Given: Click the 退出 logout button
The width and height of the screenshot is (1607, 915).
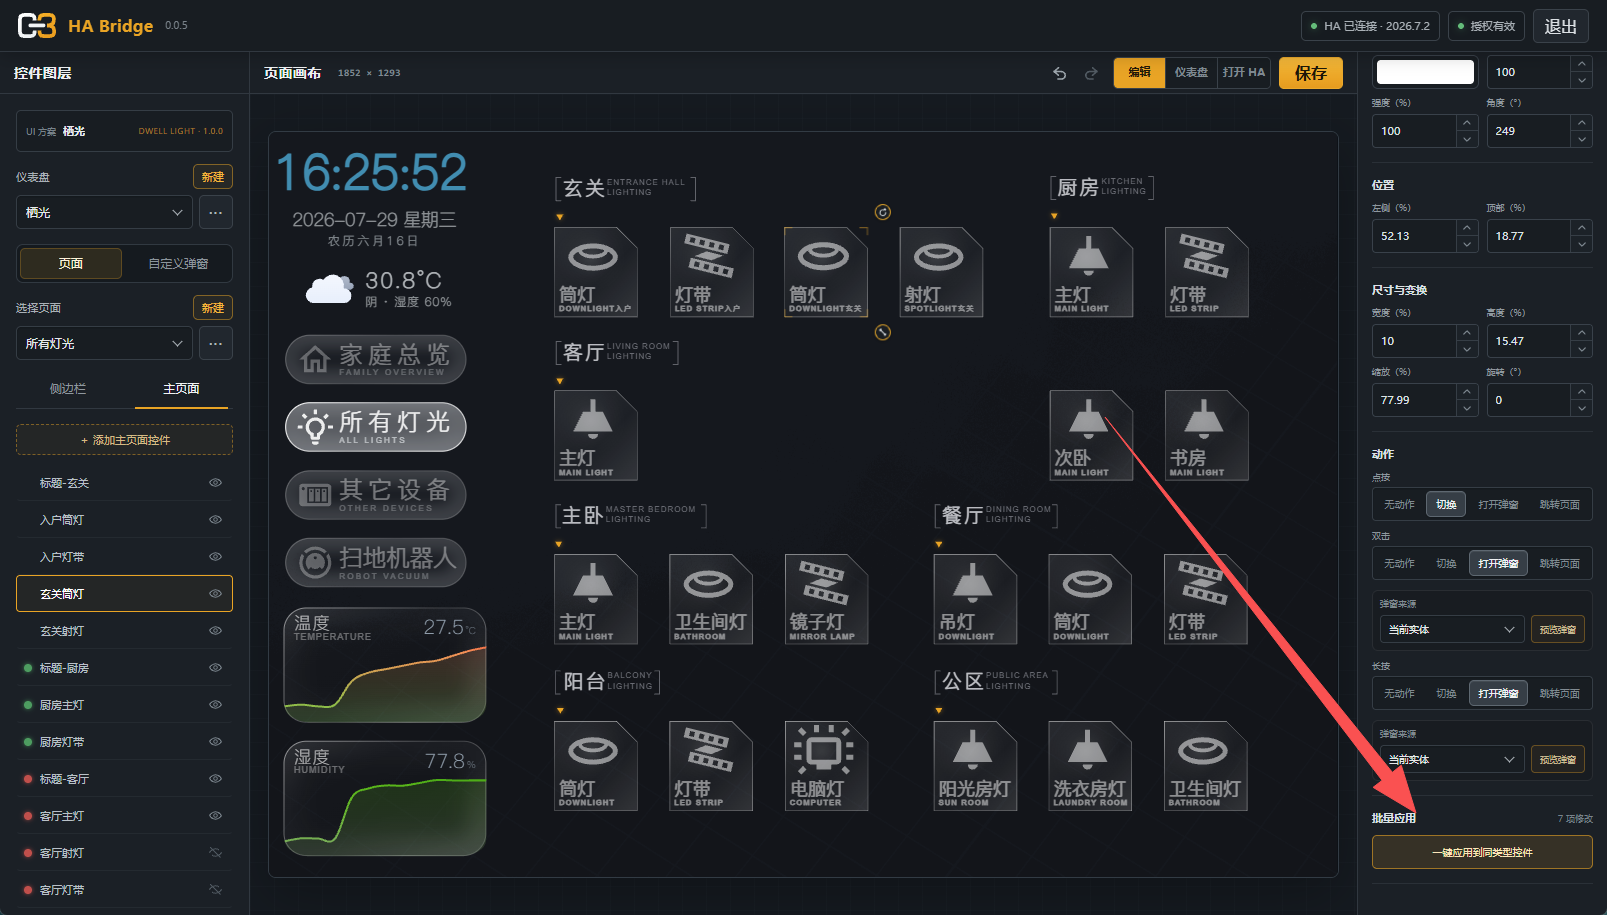Looking at the screenshot, I should (x=1561, y=26).
